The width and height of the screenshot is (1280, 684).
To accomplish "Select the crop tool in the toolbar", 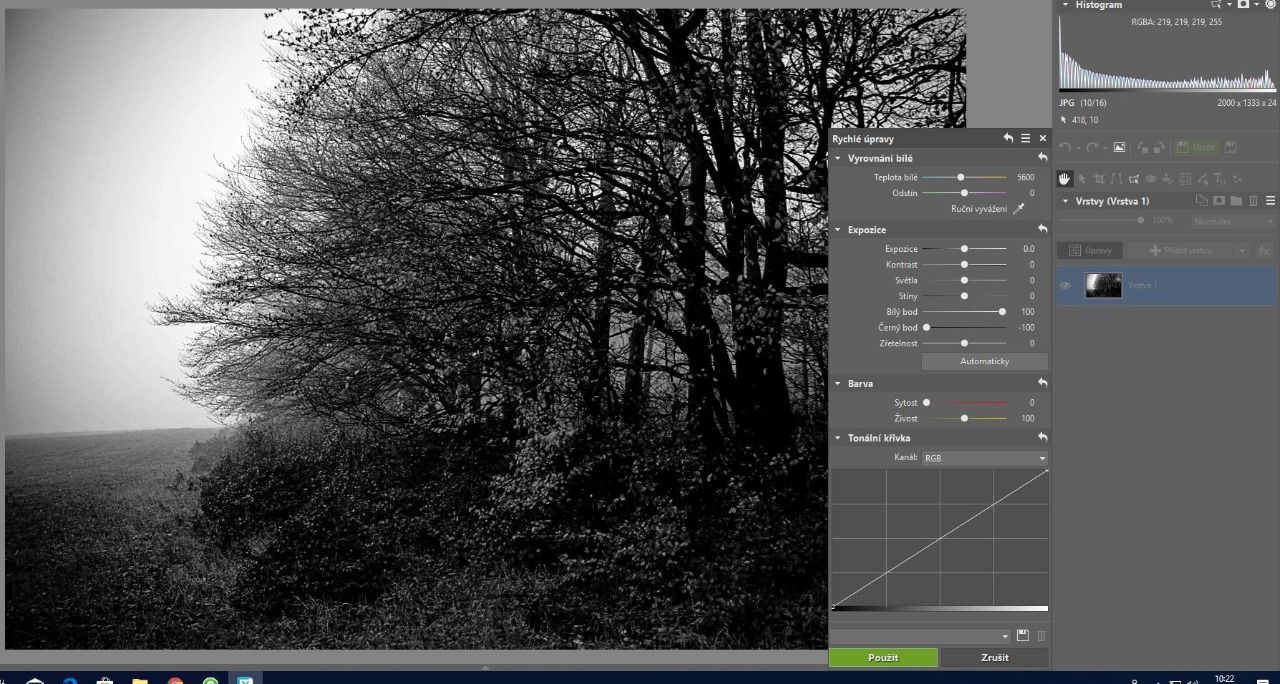I will click(x=1099, y=179).
